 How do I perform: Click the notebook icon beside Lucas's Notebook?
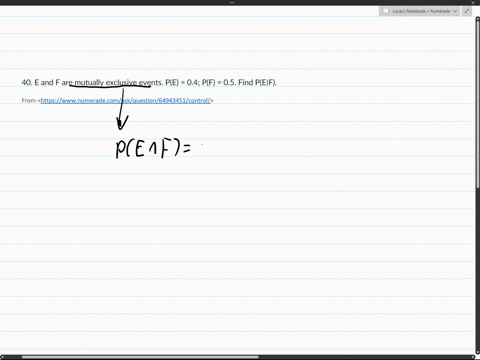(386, 11)
